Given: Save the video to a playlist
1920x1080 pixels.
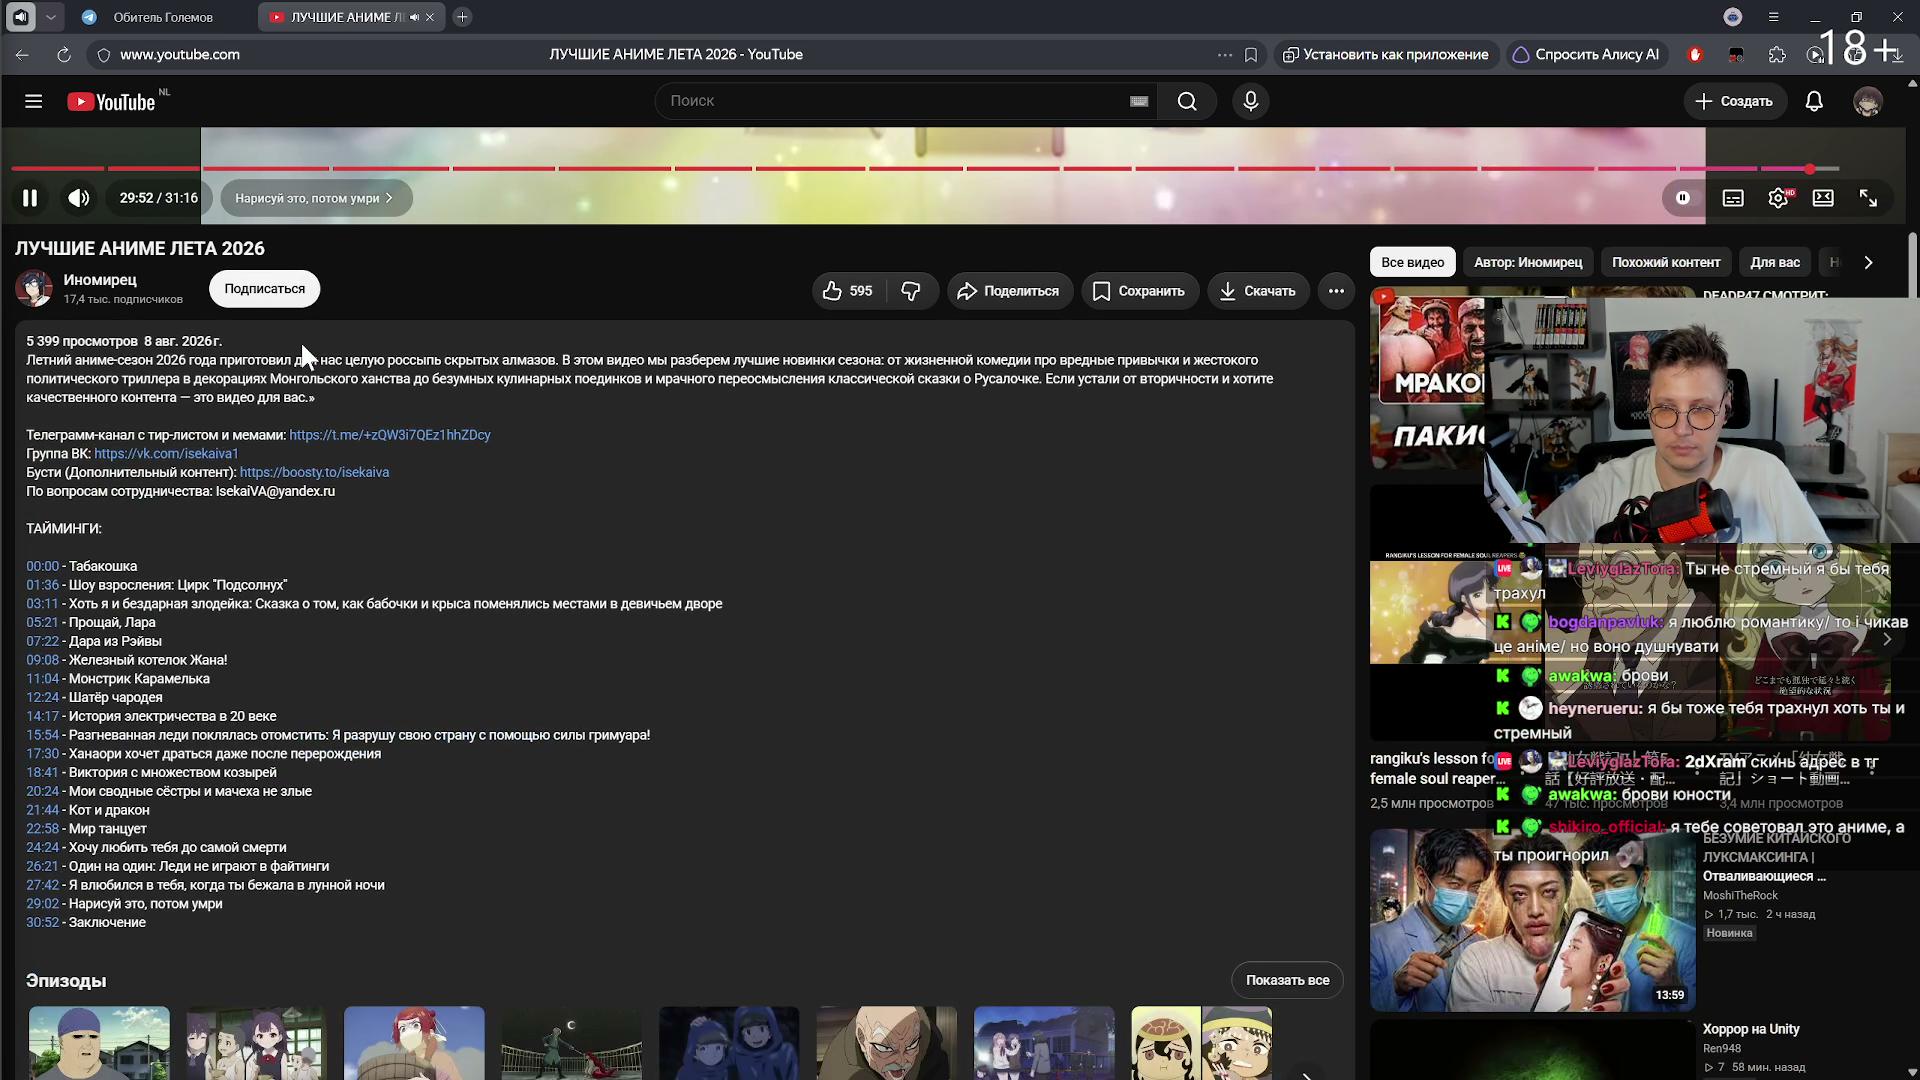Looking at the screenshot, I should coord(1139,291).
